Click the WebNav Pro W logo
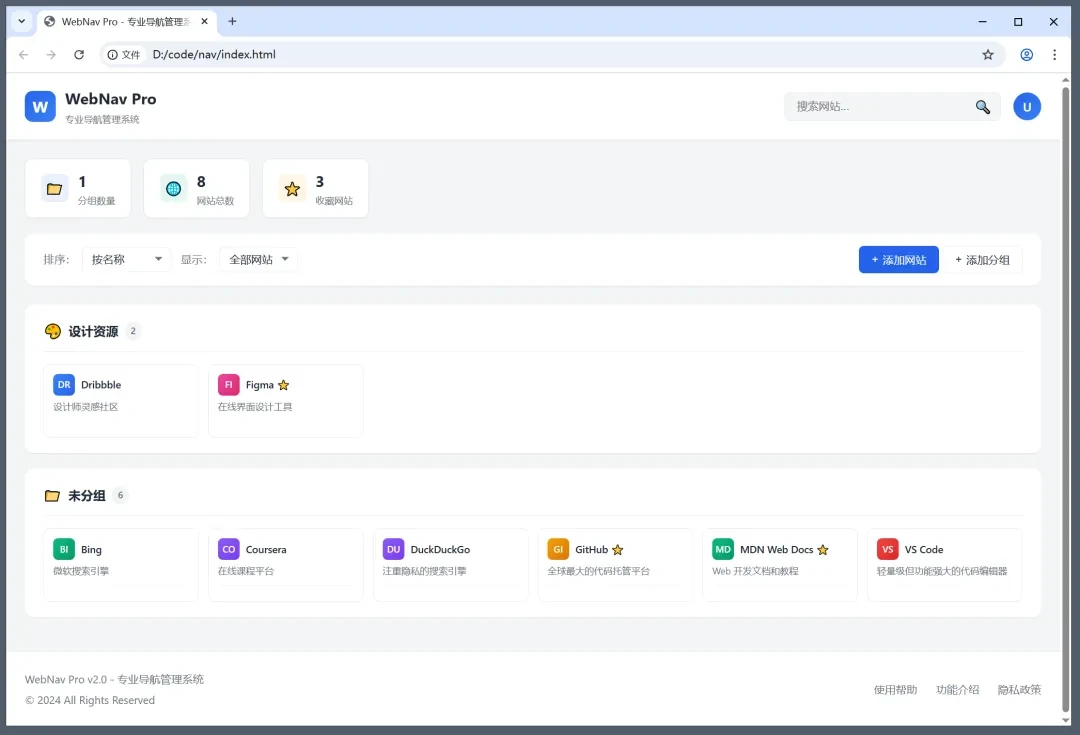Image resolution: width=1080 pixels, height=735 pixels. coord(40,107)
